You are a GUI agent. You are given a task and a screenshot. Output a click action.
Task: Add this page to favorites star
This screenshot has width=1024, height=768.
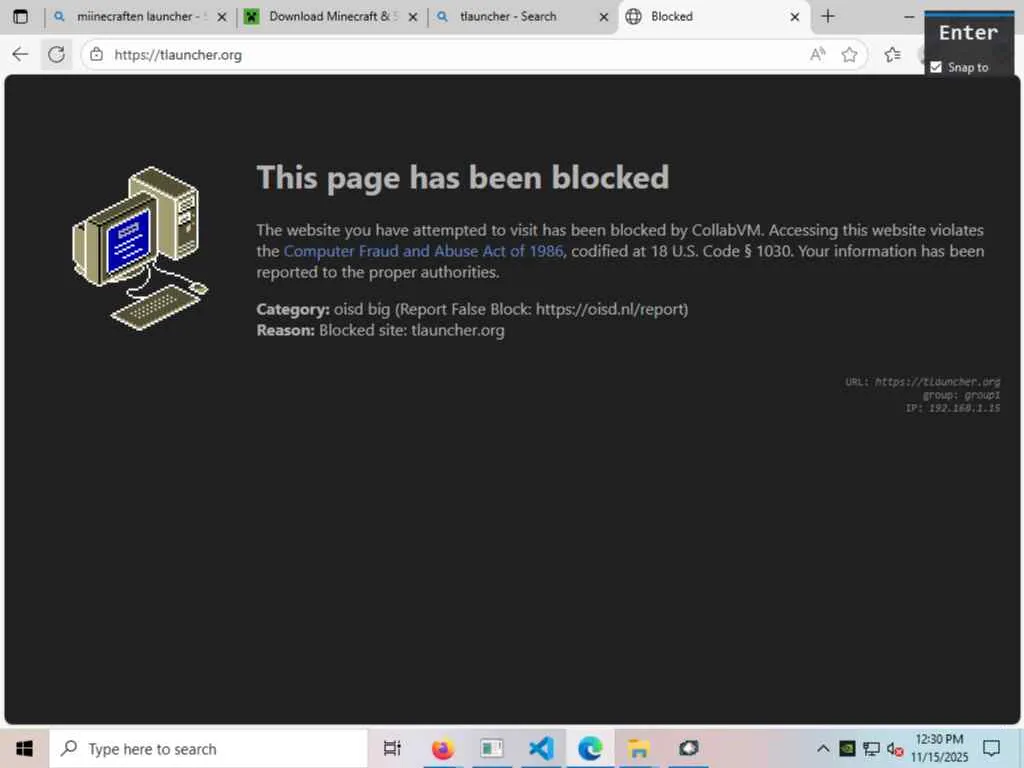pos(849,55)
